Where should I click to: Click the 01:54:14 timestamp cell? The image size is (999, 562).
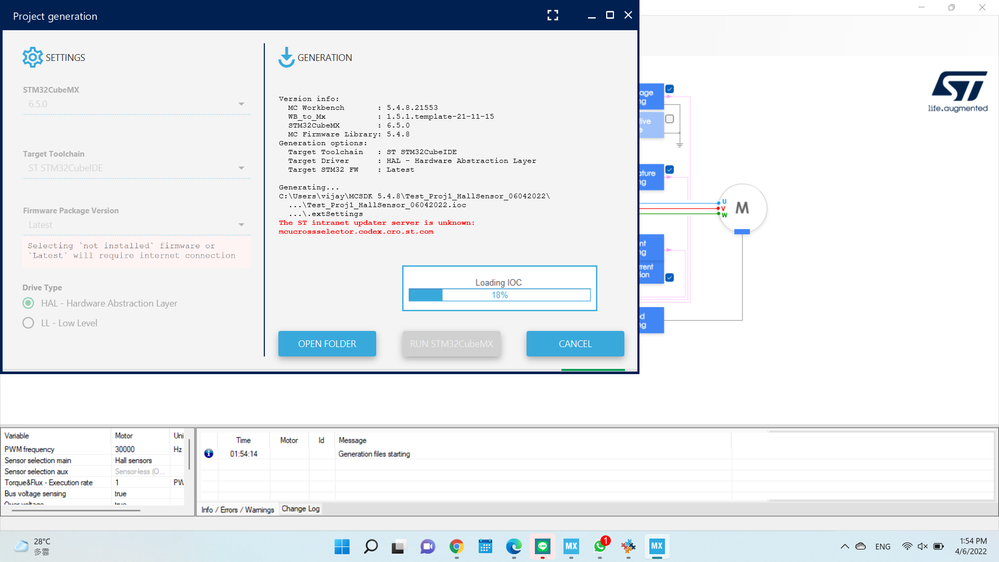[x=243, y=454]
